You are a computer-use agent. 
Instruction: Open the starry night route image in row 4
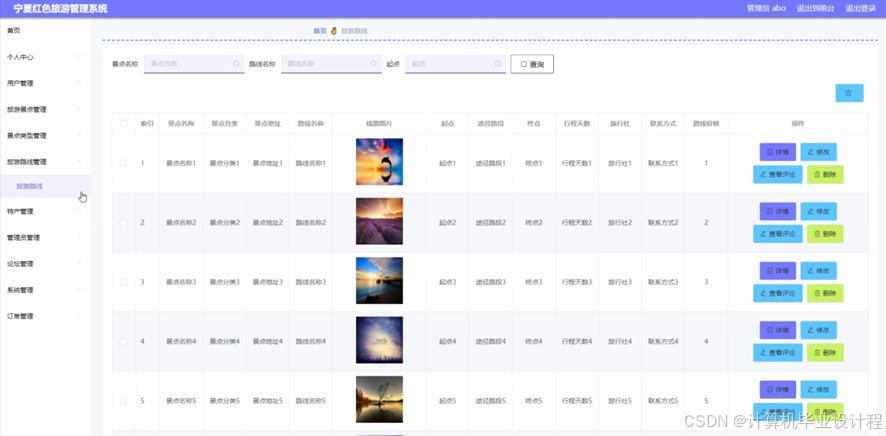[379, 339]
